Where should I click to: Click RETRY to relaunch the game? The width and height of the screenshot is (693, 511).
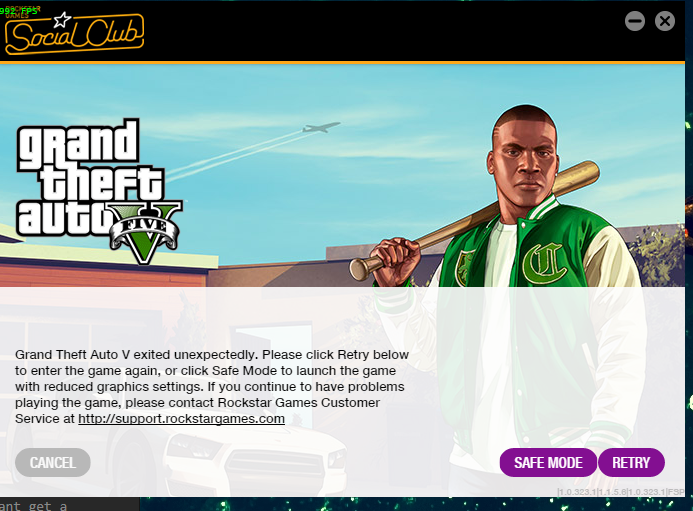pyautogui.click(x=631, y=462)
